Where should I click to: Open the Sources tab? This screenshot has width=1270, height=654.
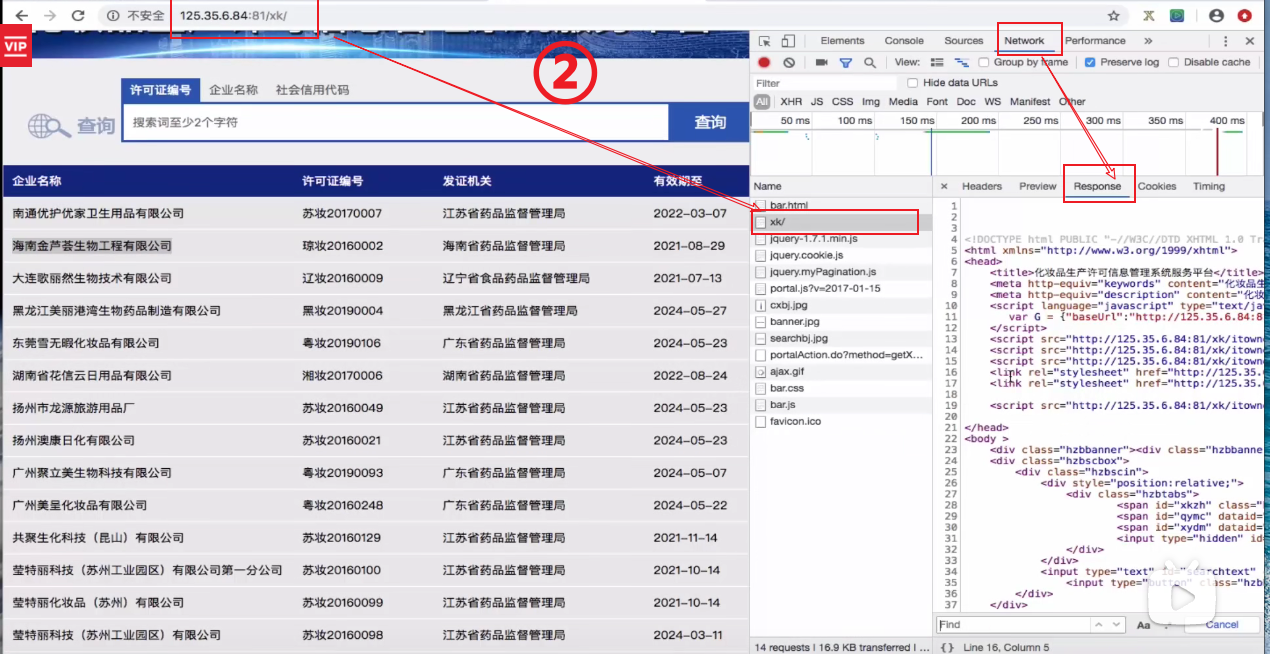tap(964, 41)
